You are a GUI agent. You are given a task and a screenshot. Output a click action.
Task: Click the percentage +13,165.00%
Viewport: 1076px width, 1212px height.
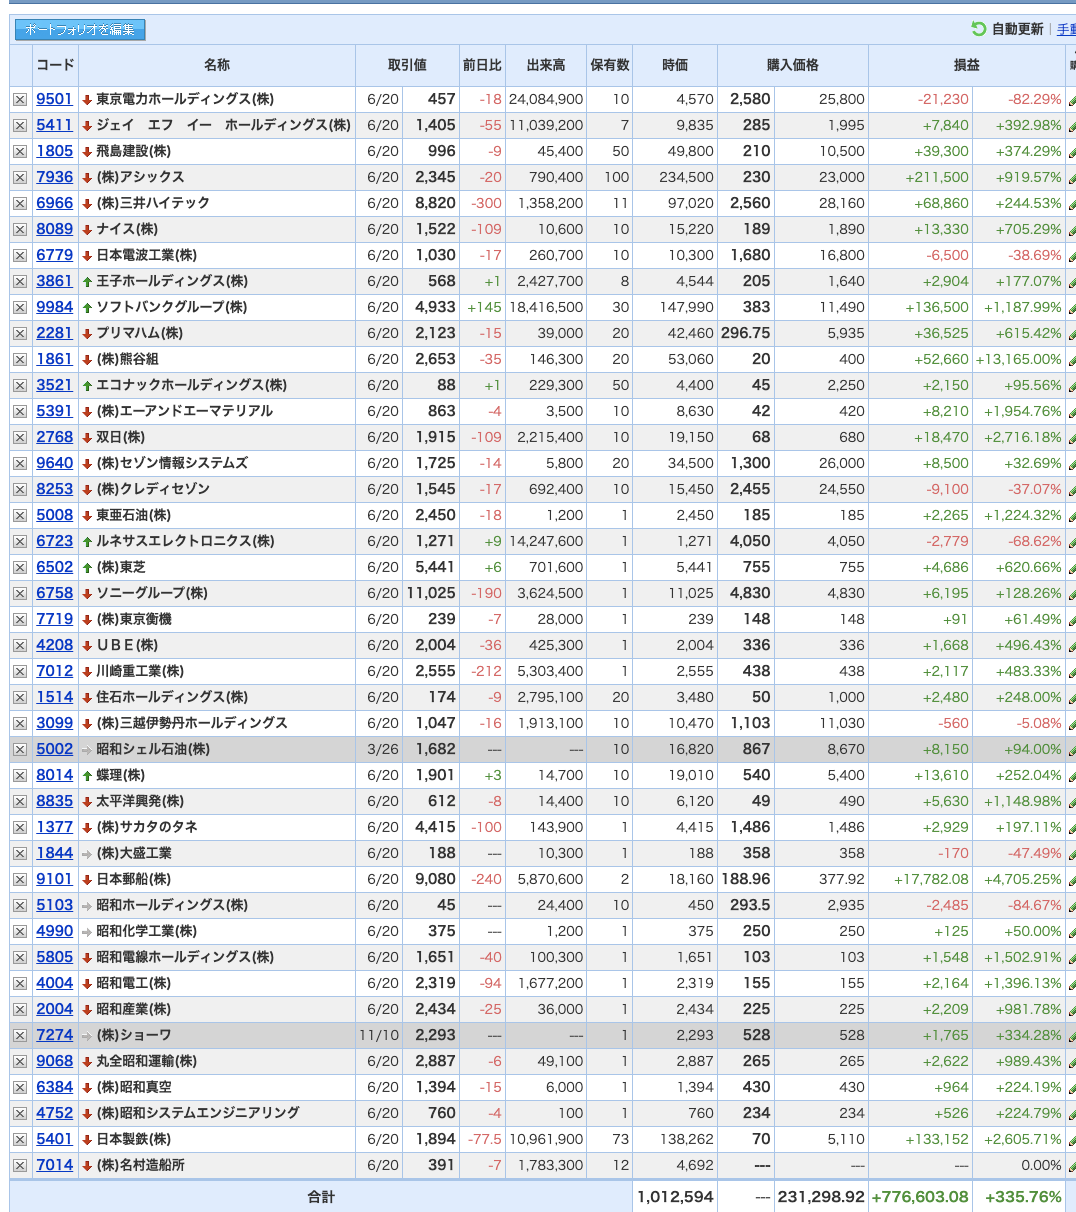1018,359
